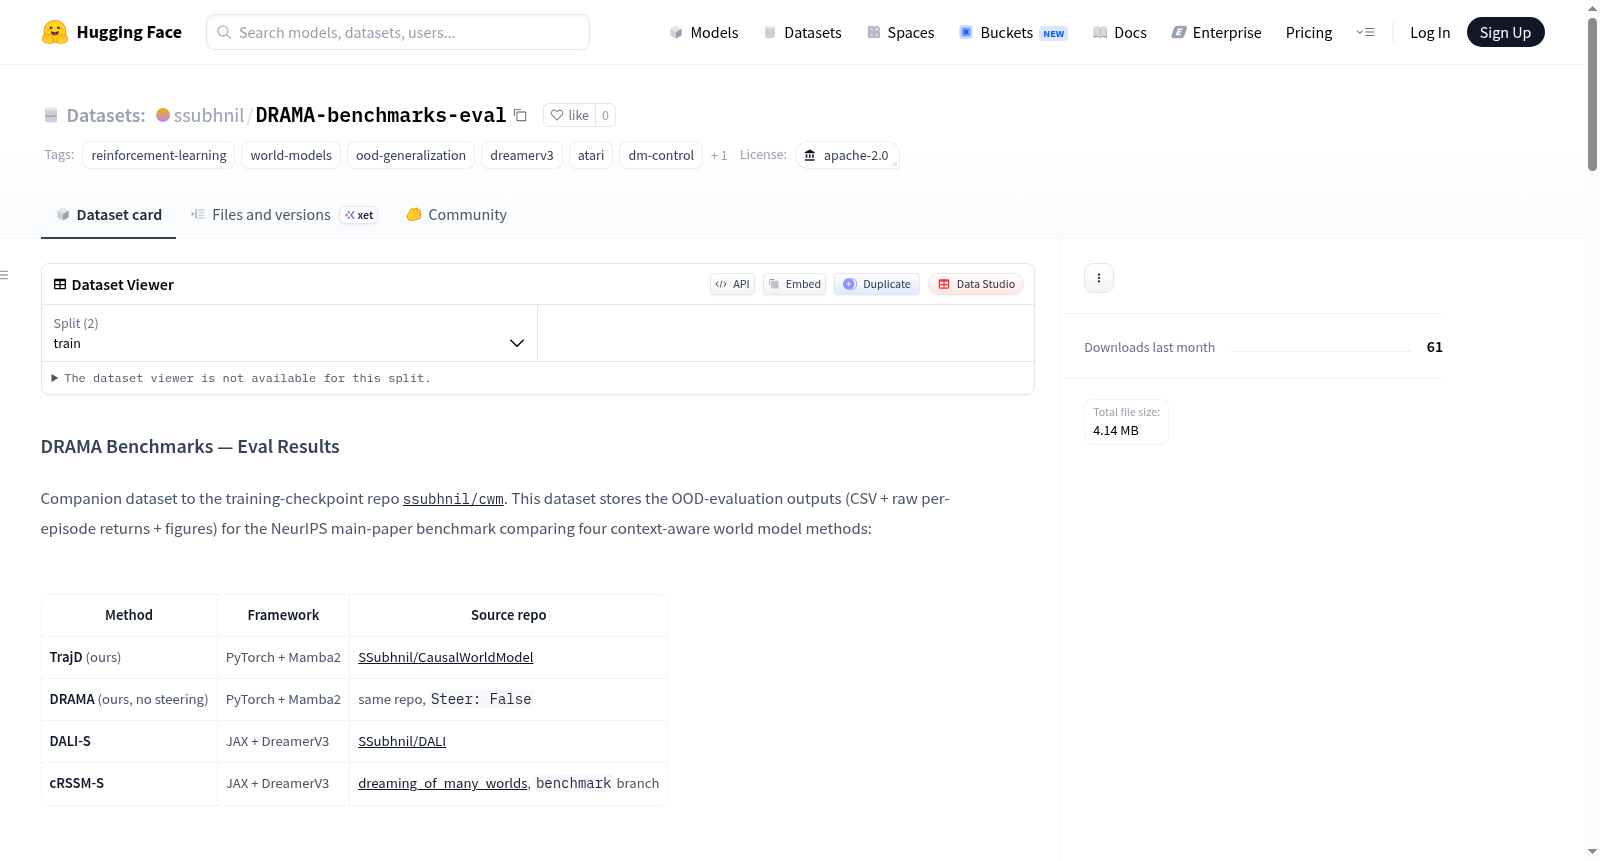Screen dimensions: 1600x861
Task: Click the Duplicate button
Action: 877,284
